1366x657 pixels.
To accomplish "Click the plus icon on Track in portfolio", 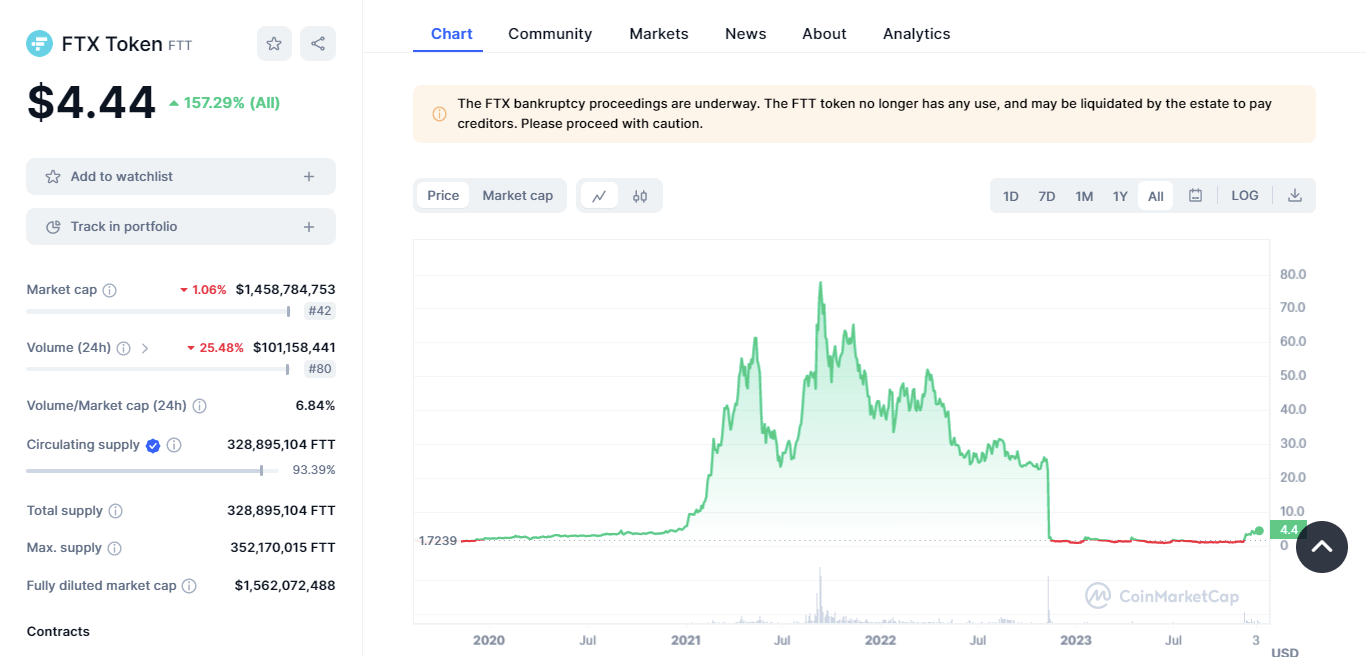I will click(309, 227).
